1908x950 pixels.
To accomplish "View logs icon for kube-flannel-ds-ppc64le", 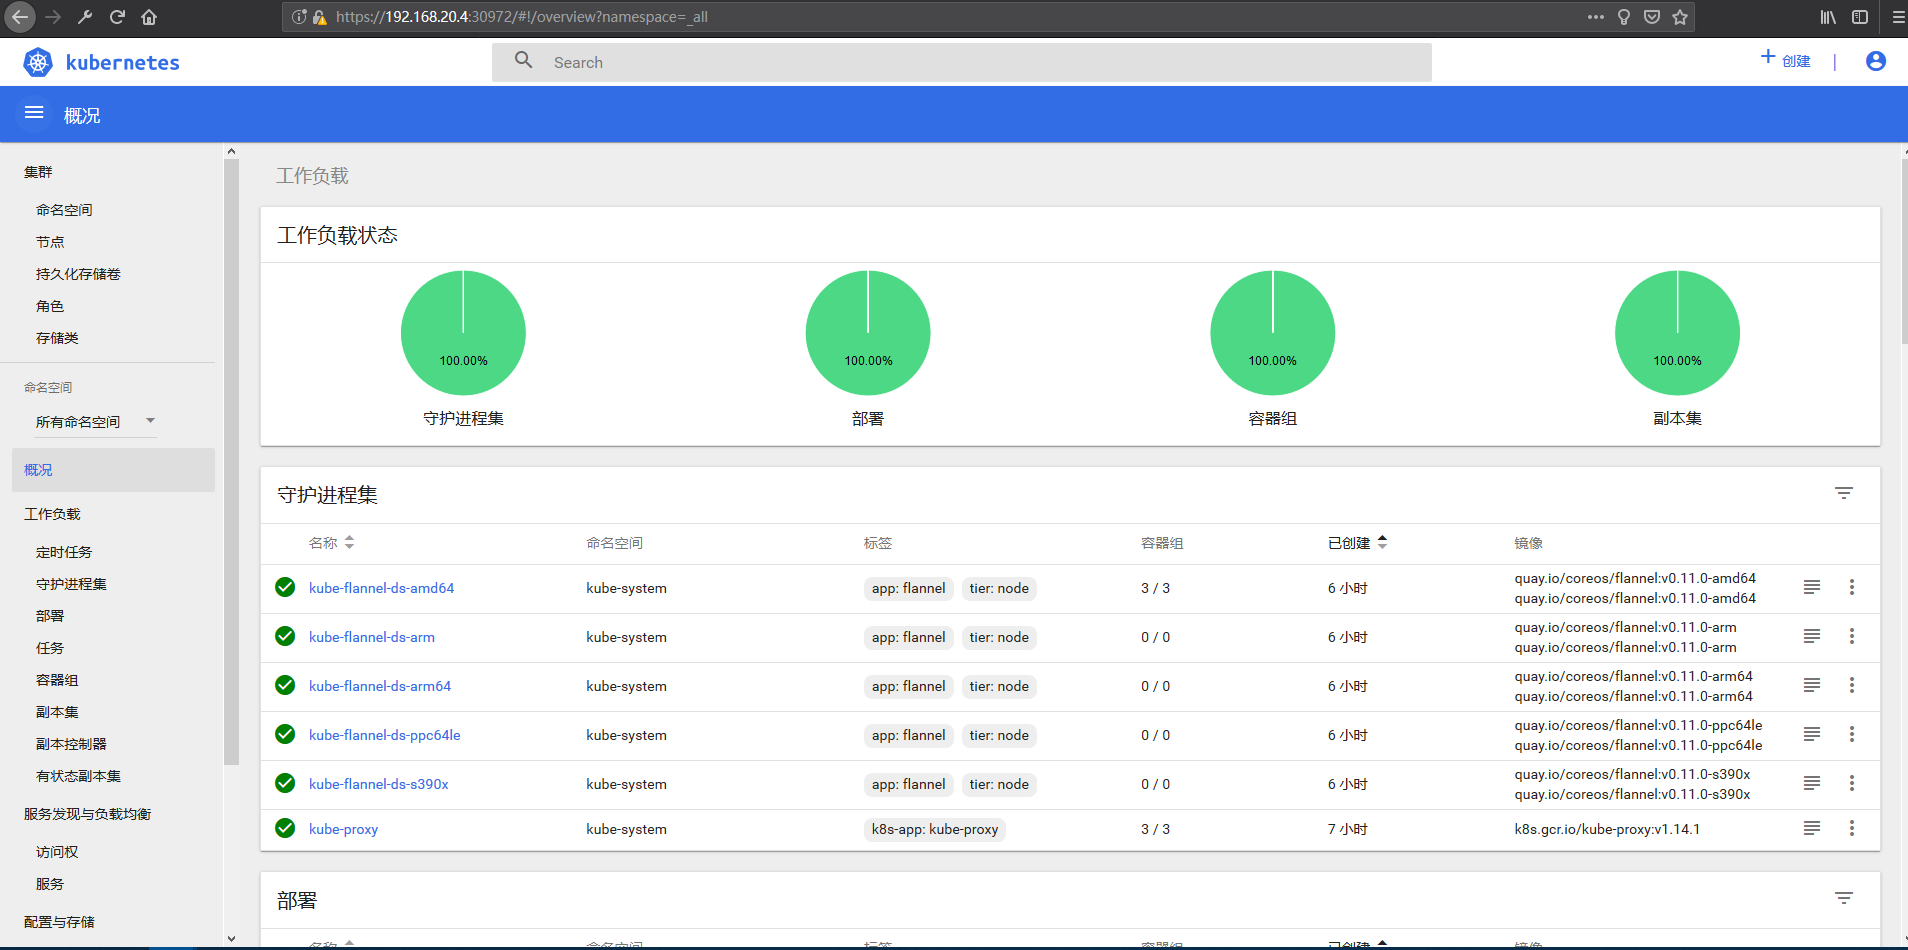I will (1812, 734).
